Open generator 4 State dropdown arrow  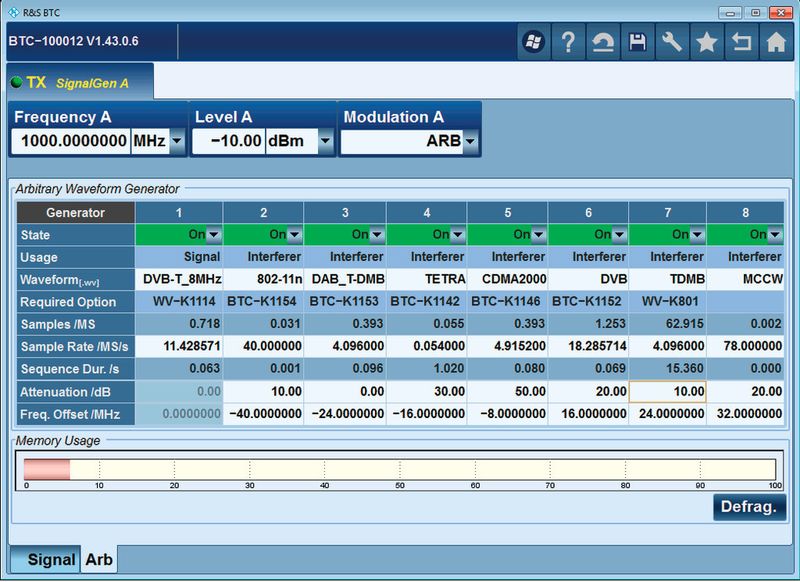[458, 235]
